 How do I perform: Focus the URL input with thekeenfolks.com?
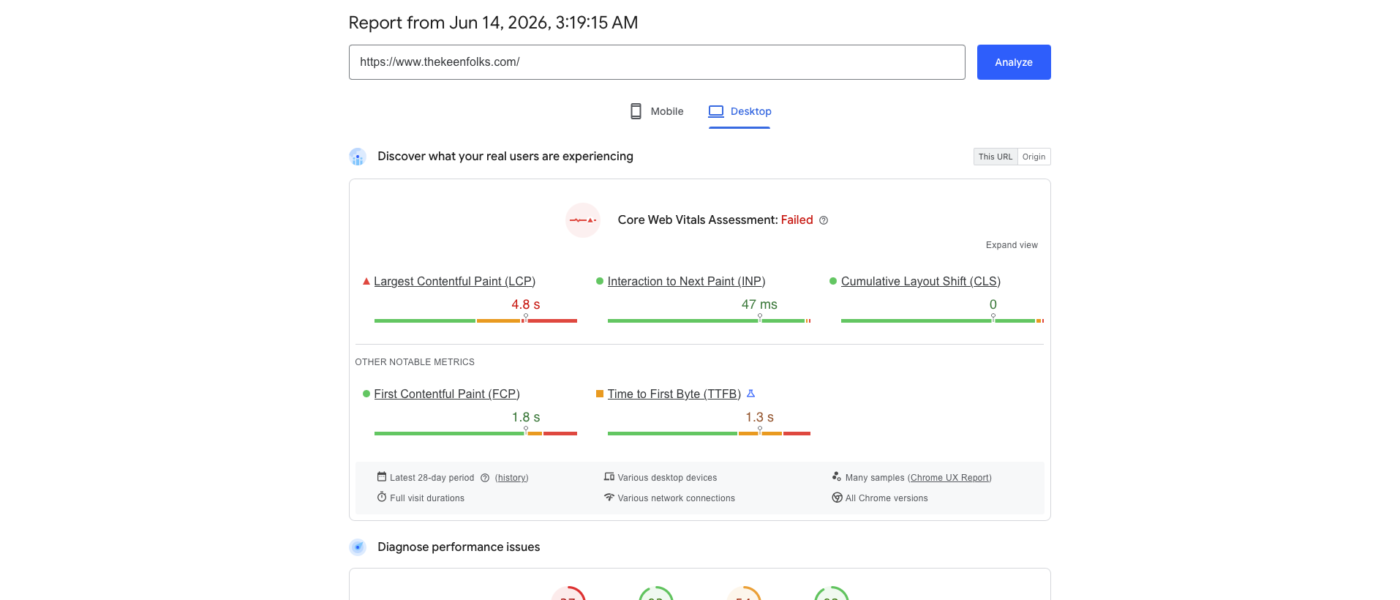click(x=657, y=62)
